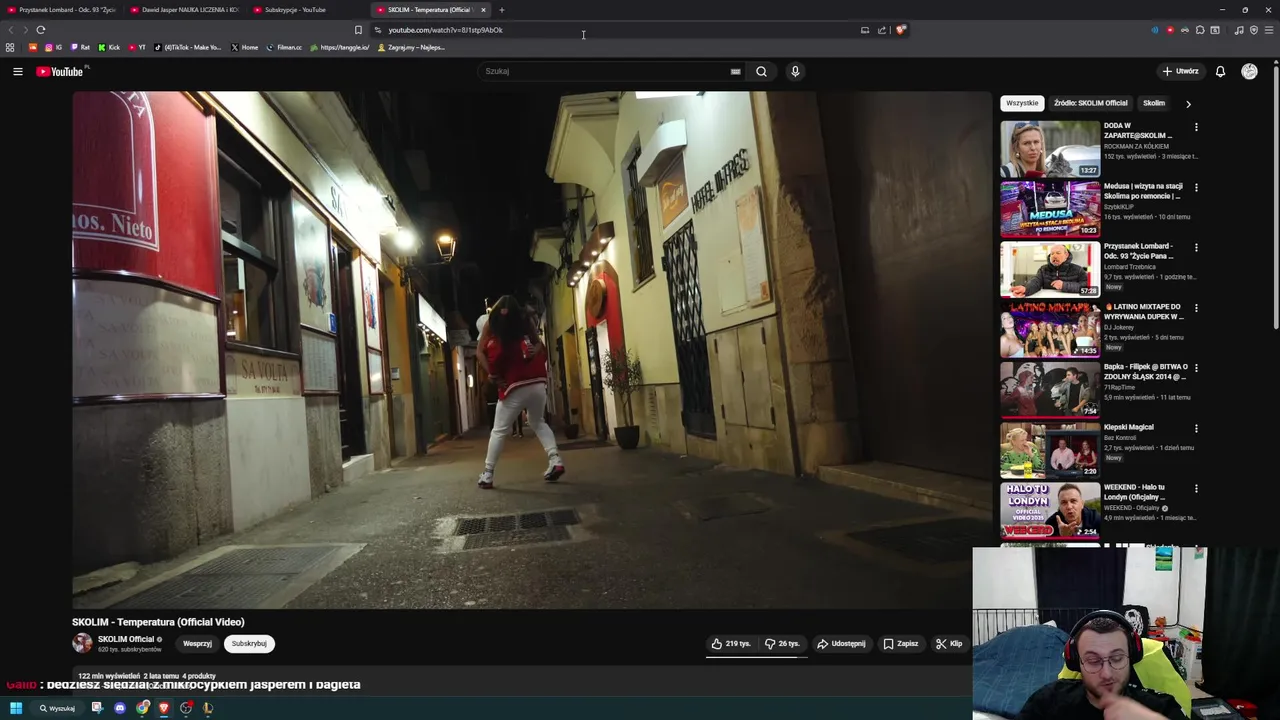This screenshot has height=720, width=1280.
Task: Open Bąpka - Filipek BITWA title link
Action: (1145, 371)
